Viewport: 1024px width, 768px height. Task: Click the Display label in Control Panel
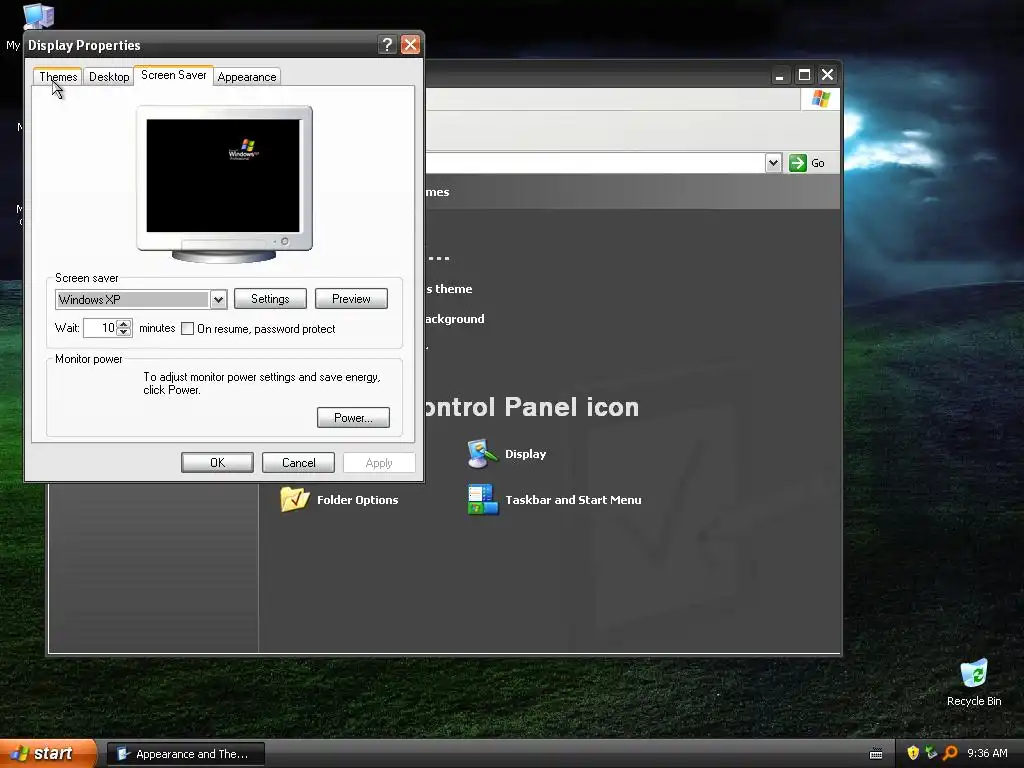(526, 454)
